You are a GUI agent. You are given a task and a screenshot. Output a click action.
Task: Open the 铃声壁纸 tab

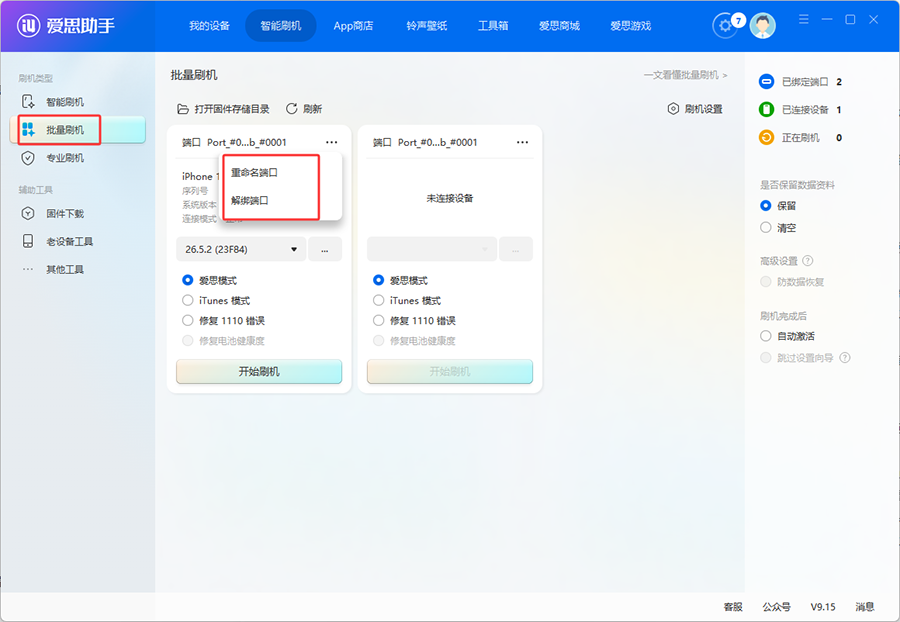tap(426, 26)
